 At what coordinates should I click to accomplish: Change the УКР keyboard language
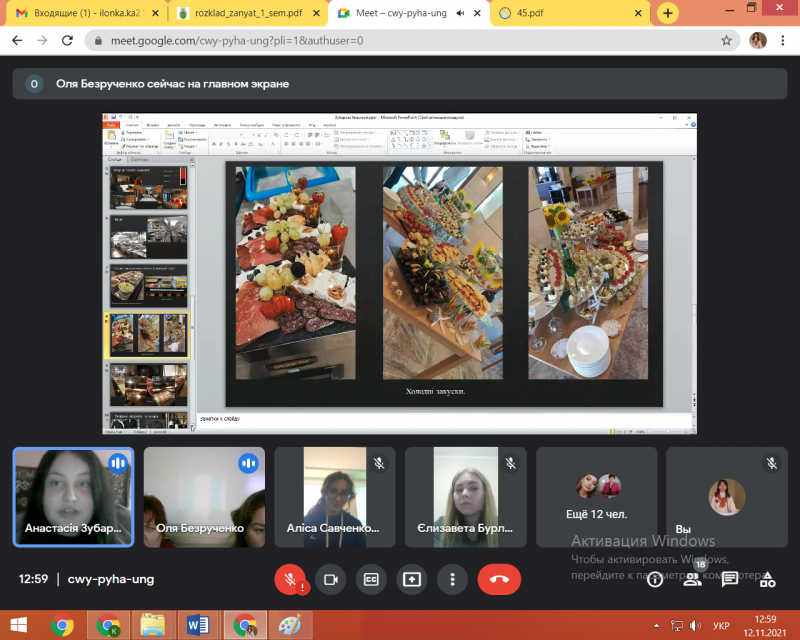721,626
